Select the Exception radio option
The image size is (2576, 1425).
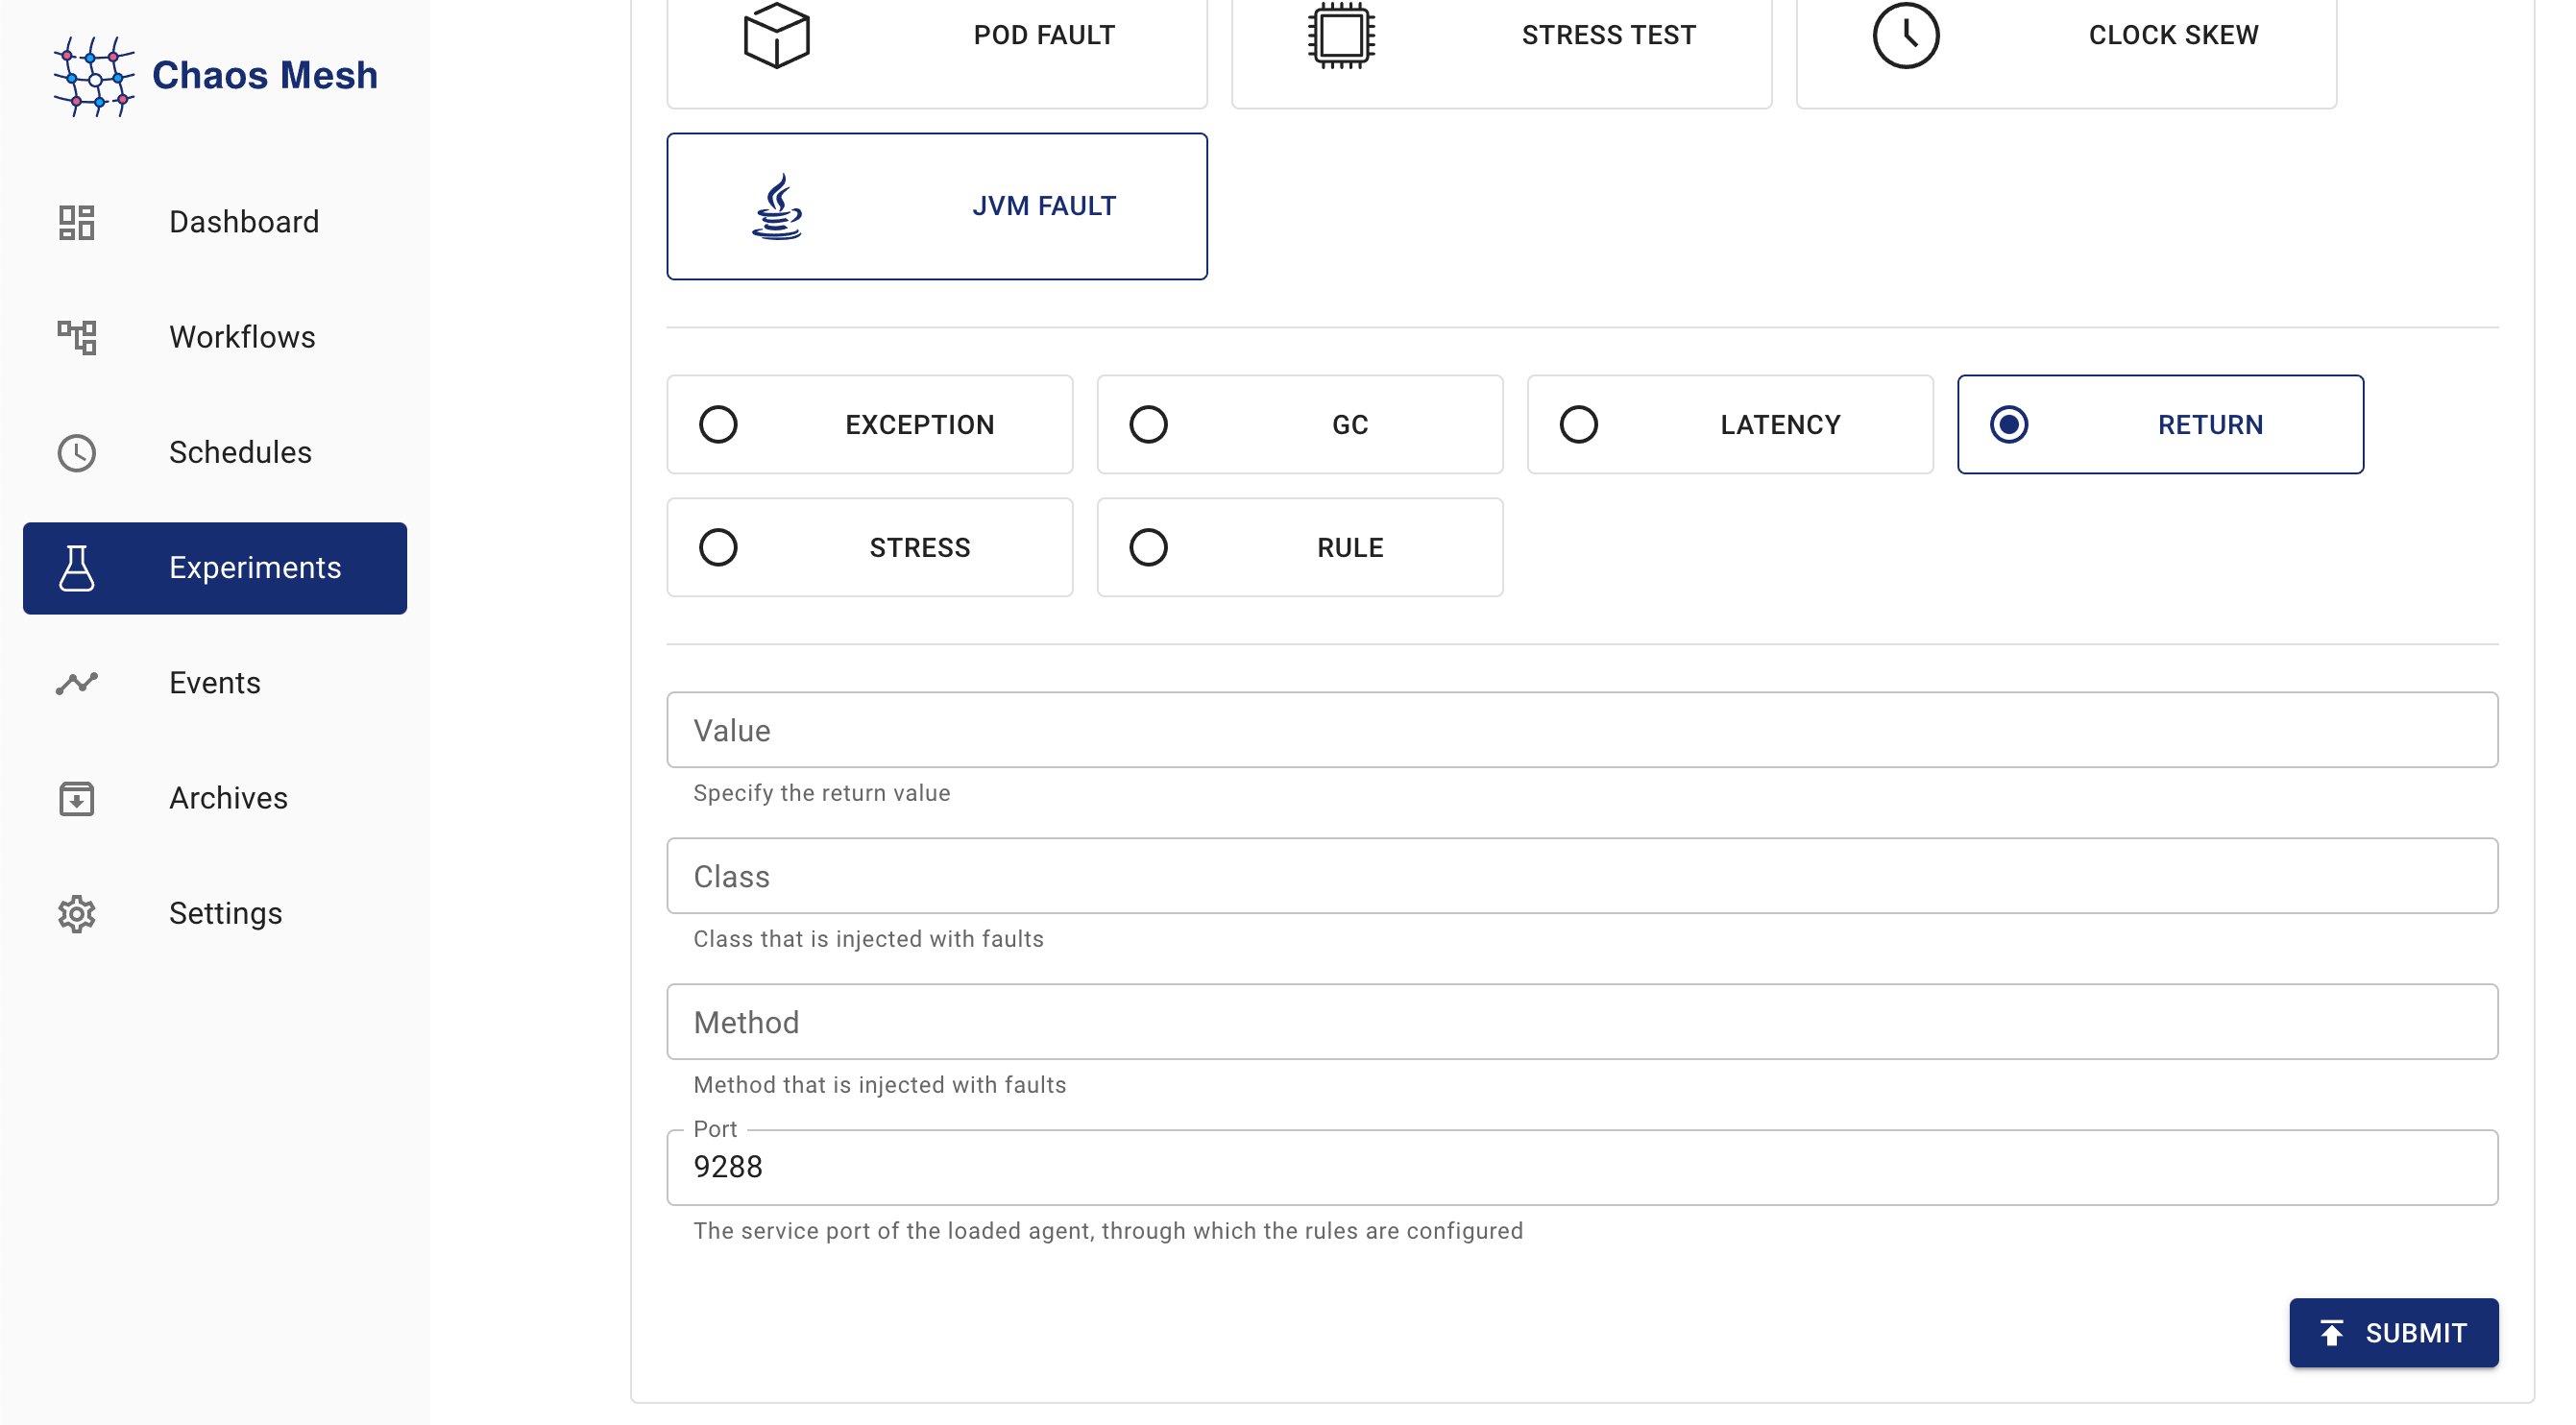pos(718,424)
